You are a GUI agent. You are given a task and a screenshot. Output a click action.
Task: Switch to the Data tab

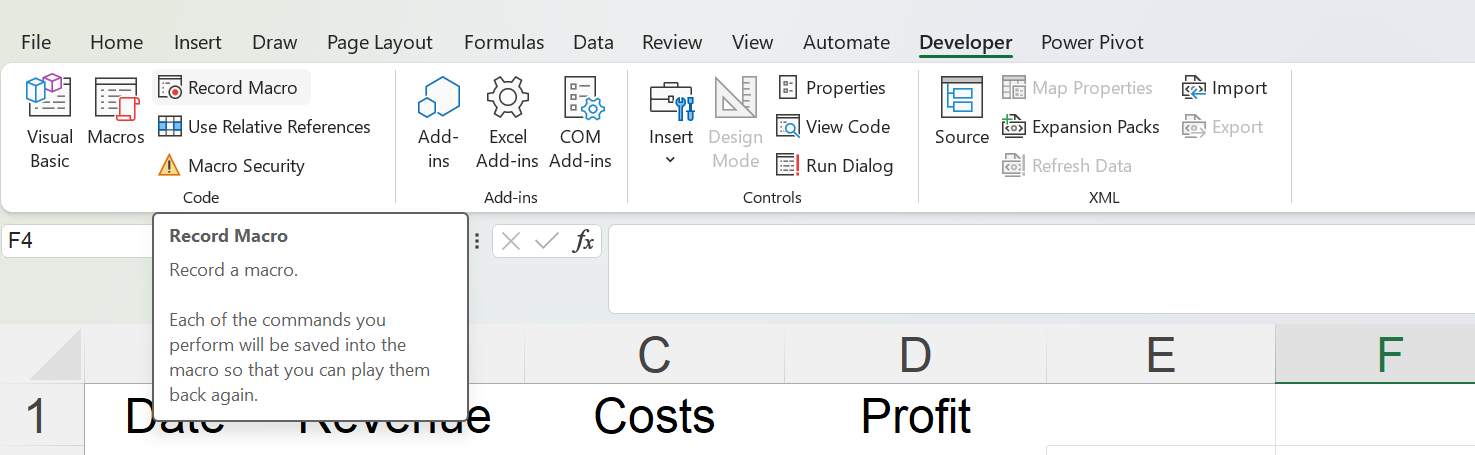[x=593, y=42]
